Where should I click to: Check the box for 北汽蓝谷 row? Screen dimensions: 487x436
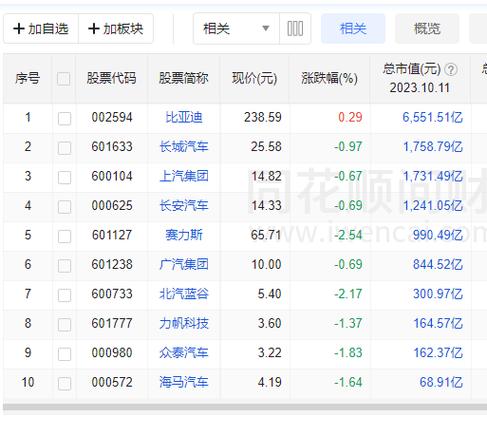(x=64, y=295)
